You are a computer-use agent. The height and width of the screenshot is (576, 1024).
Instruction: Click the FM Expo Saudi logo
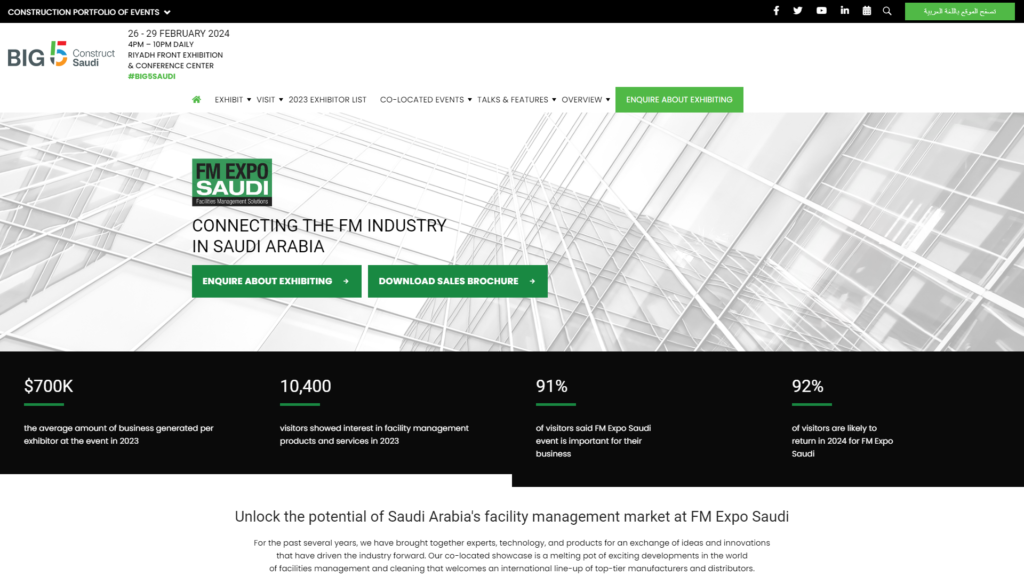pos(232,182)
